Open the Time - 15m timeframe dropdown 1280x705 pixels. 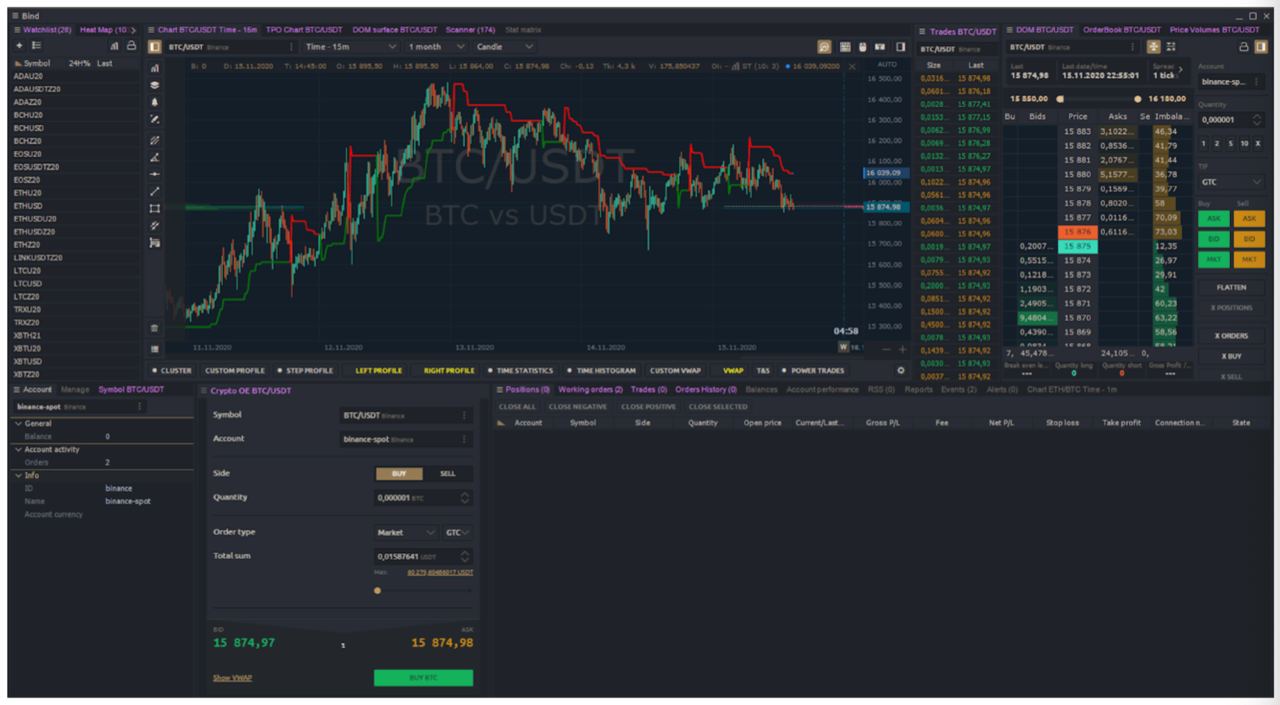tap(352, 47)
